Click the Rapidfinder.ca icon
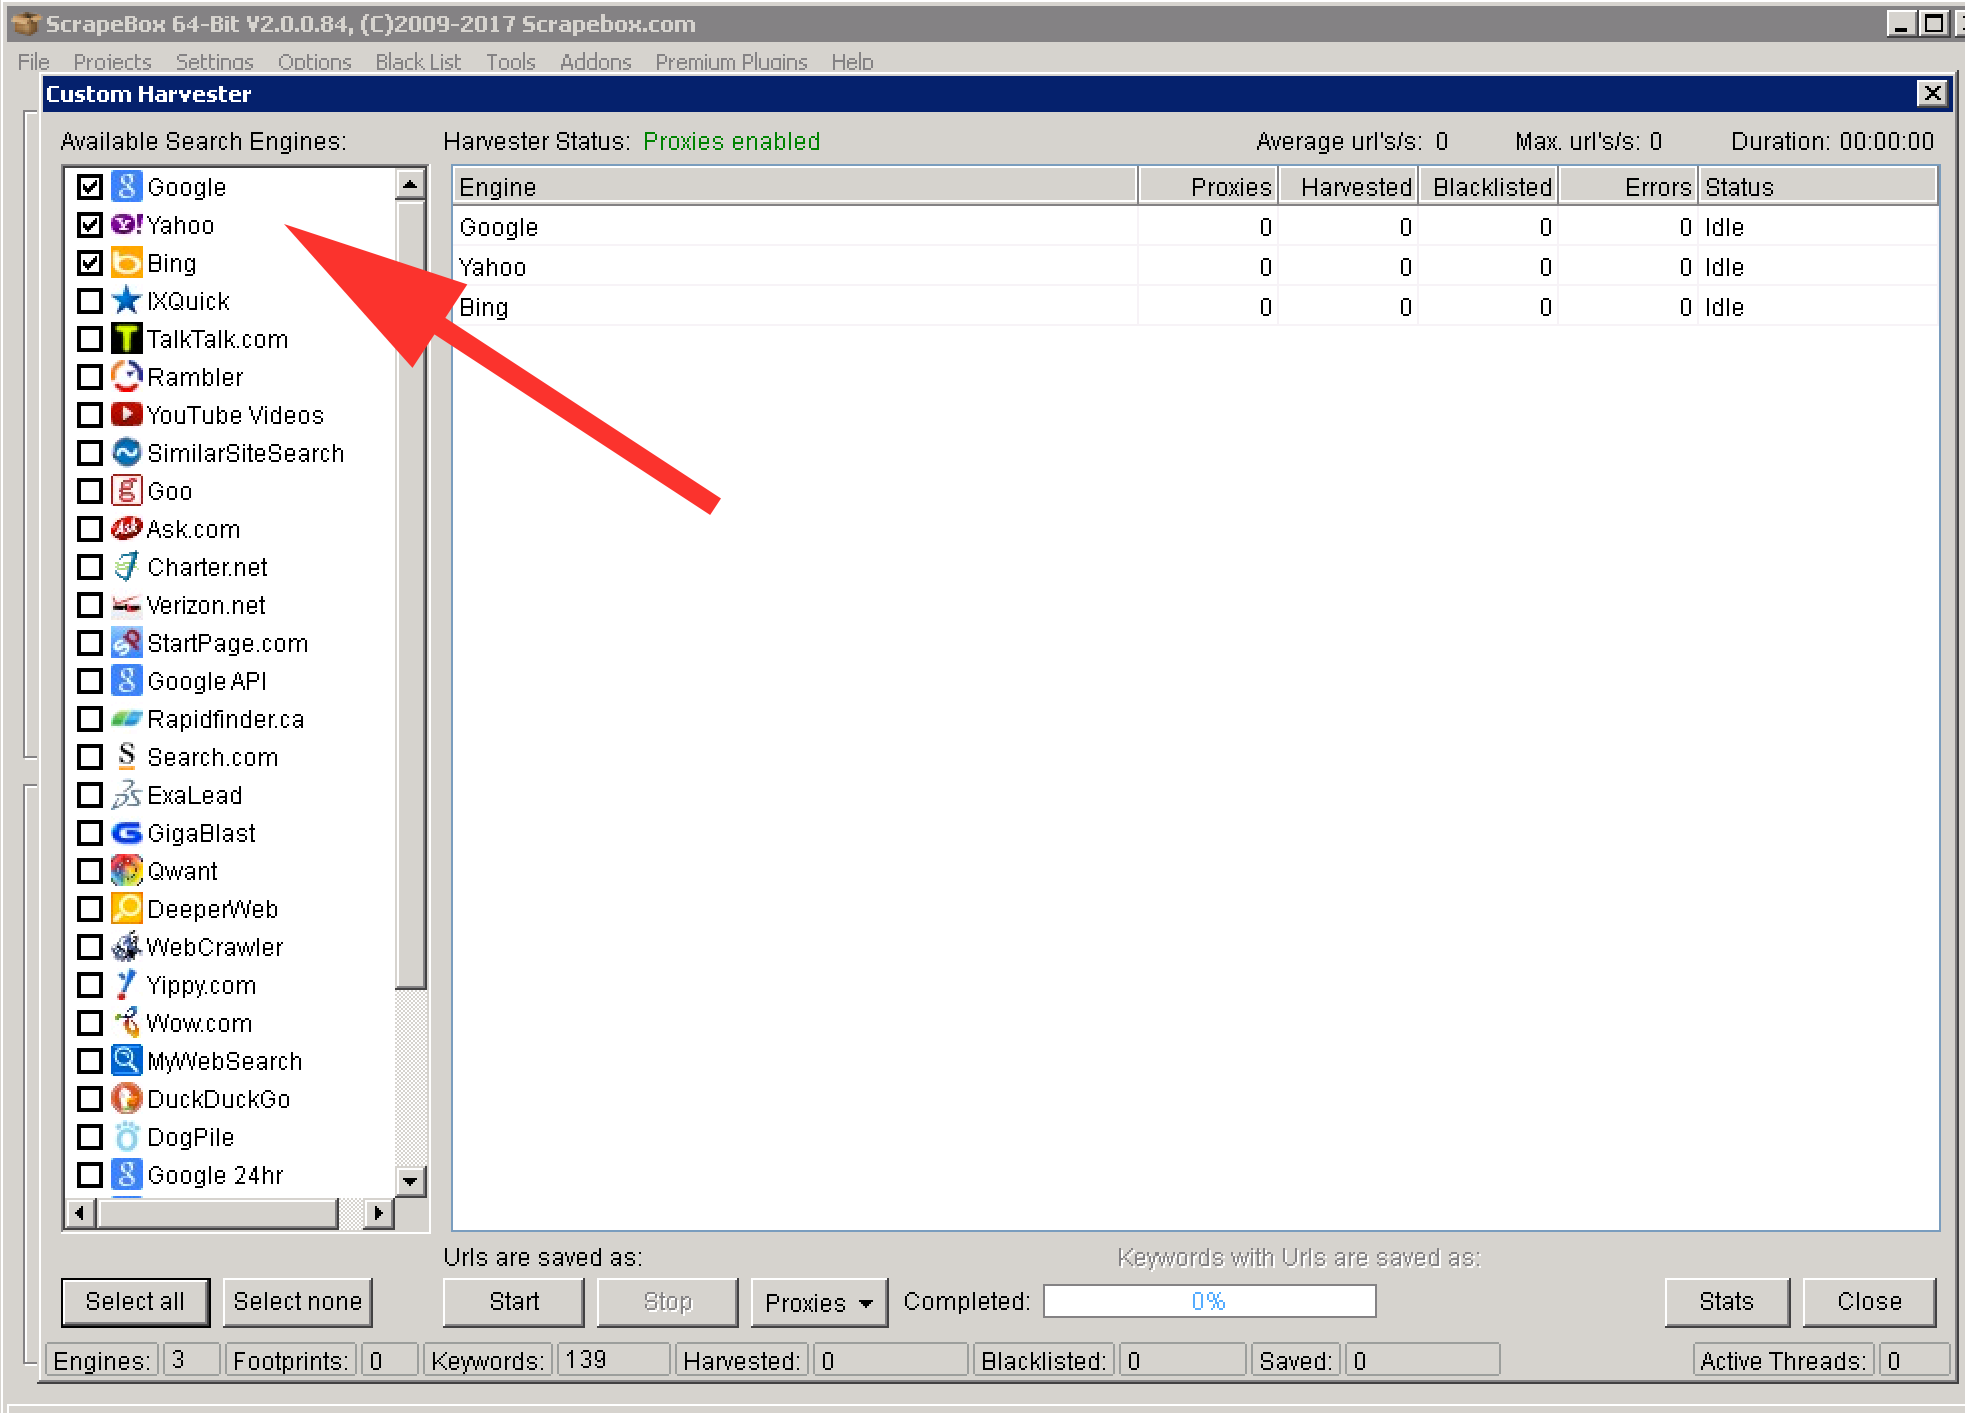 point(126,719)
